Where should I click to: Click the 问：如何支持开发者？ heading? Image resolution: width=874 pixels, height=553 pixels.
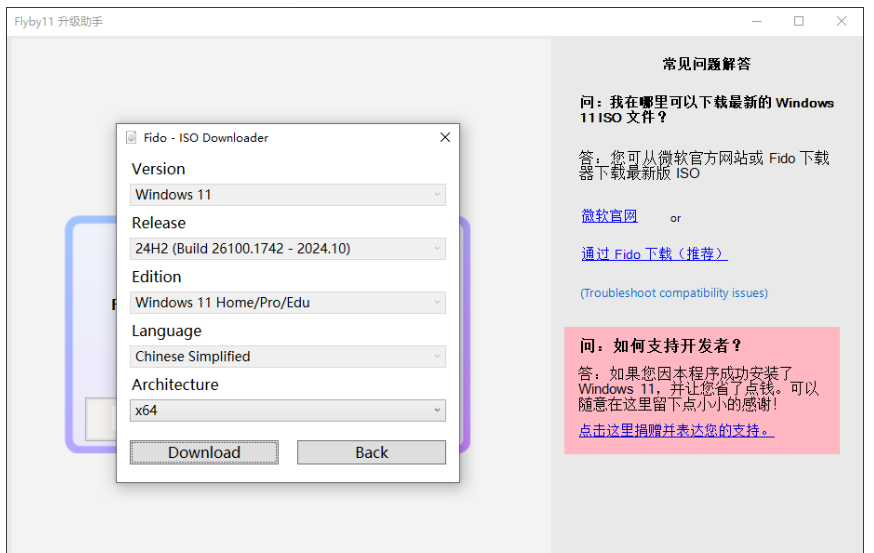661,346
